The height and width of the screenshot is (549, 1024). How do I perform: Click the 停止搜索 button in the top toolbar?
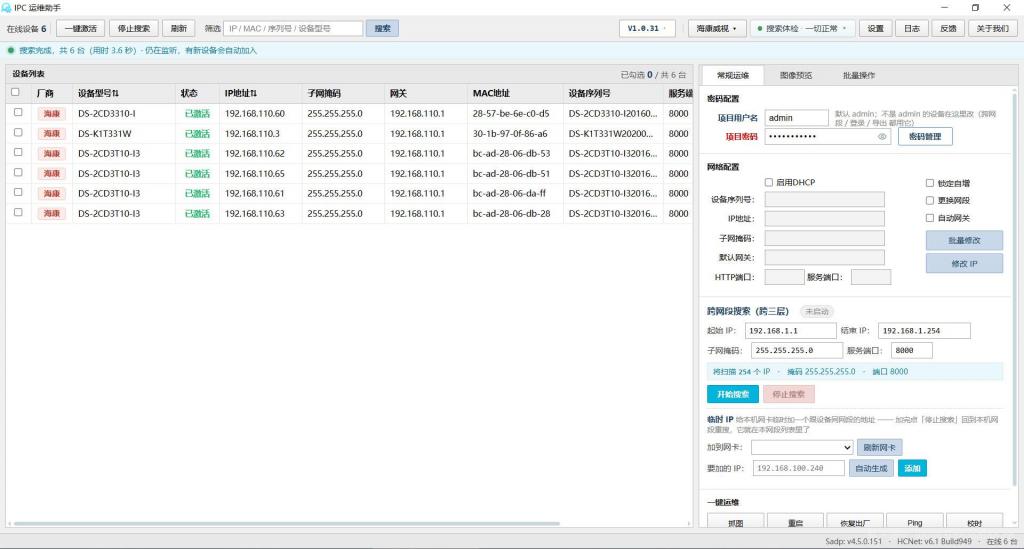[x=133, y=29]
